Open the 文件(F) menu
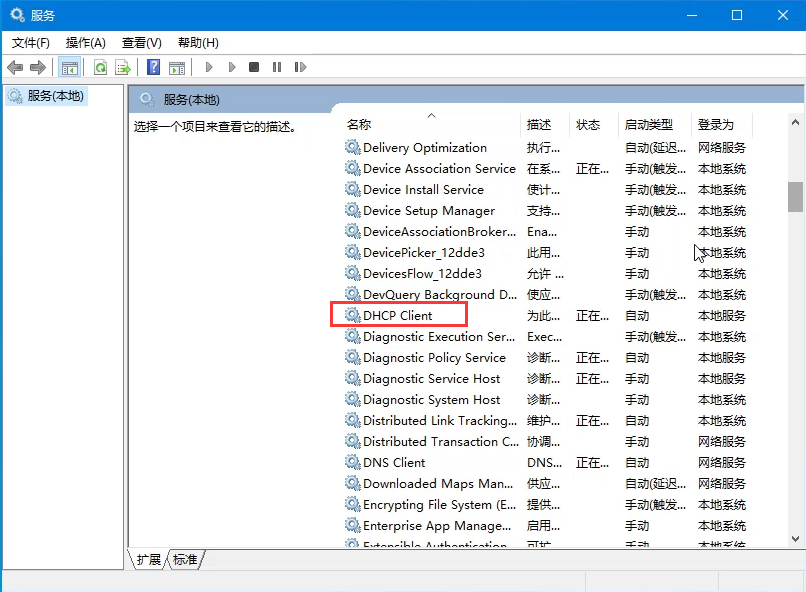The image size is (806, 592). point(31,43)
